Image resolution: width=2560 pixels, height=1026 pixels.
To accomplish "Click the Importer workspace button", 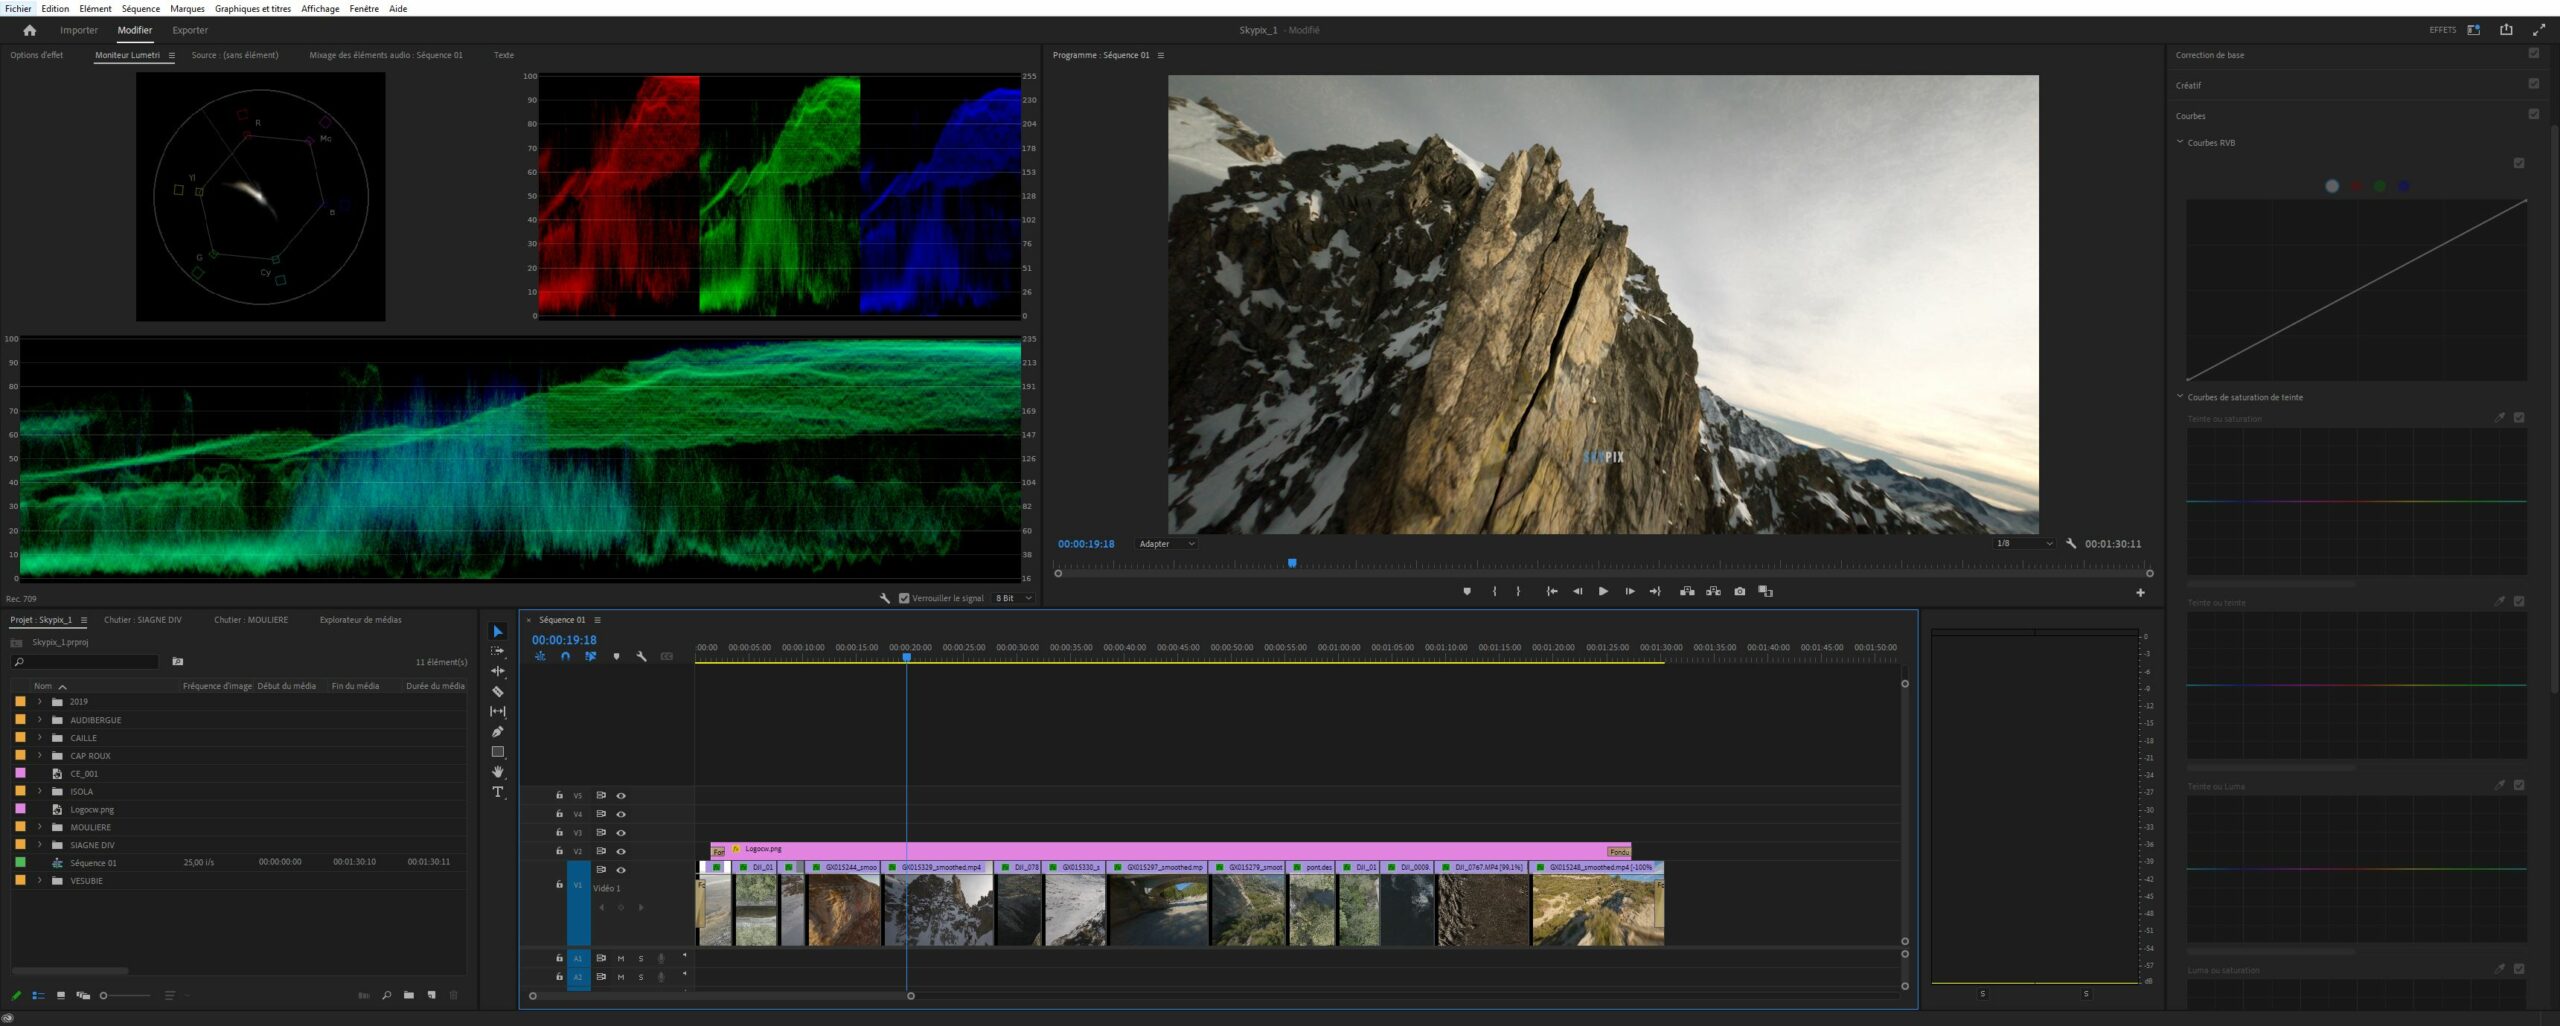I will [x=79, y=30].
